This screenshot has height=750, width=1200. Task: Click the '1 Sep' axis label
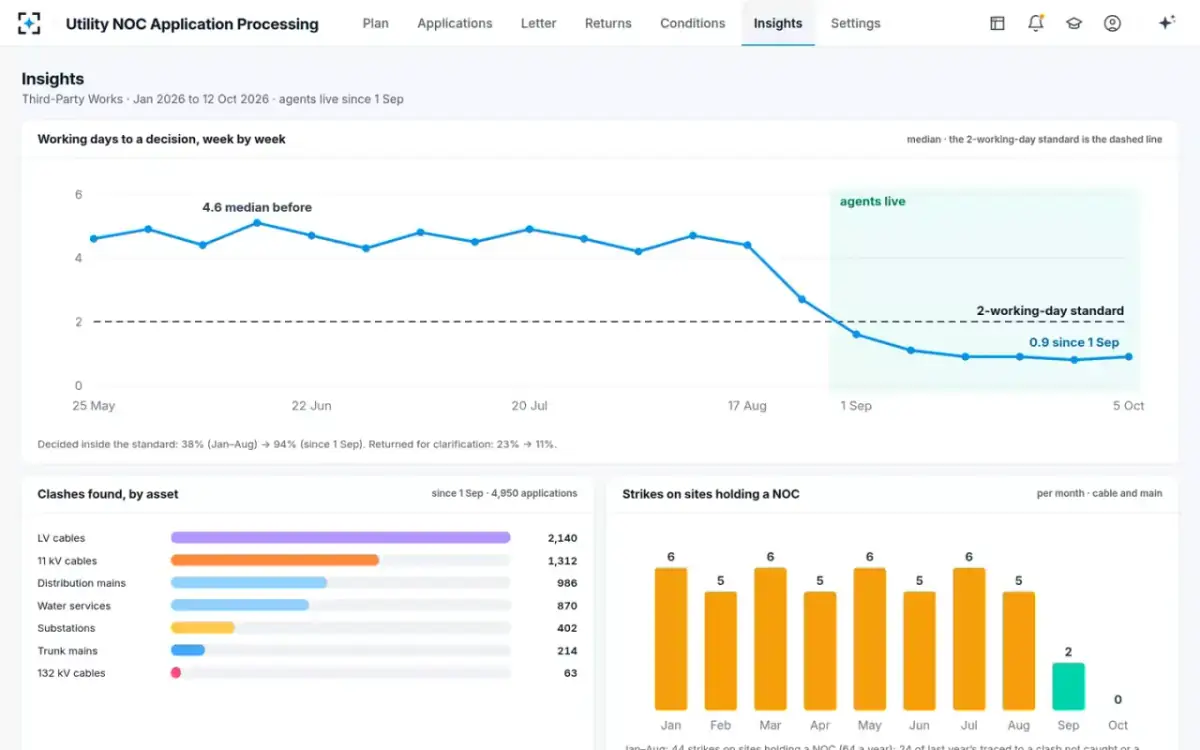click(x=856, y=406)
